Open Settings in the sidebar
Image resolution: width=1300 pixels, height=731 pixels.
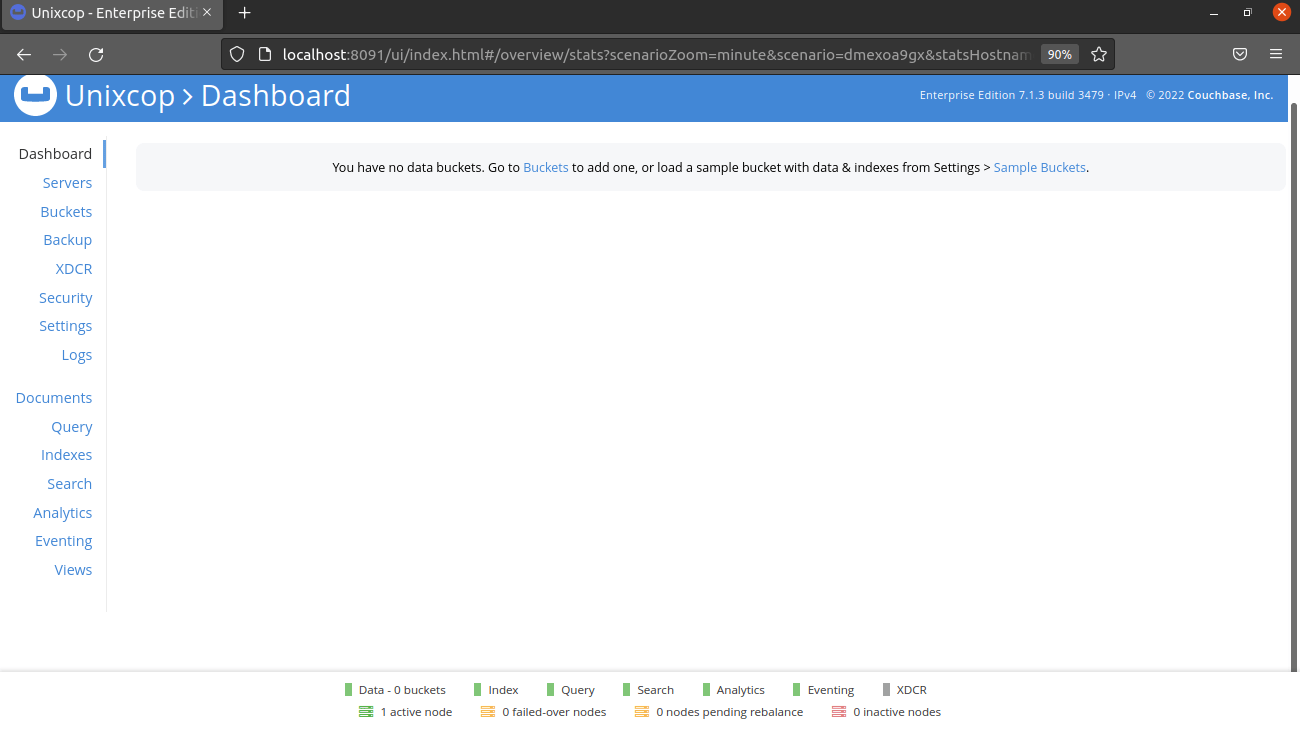tap(66, 326)
